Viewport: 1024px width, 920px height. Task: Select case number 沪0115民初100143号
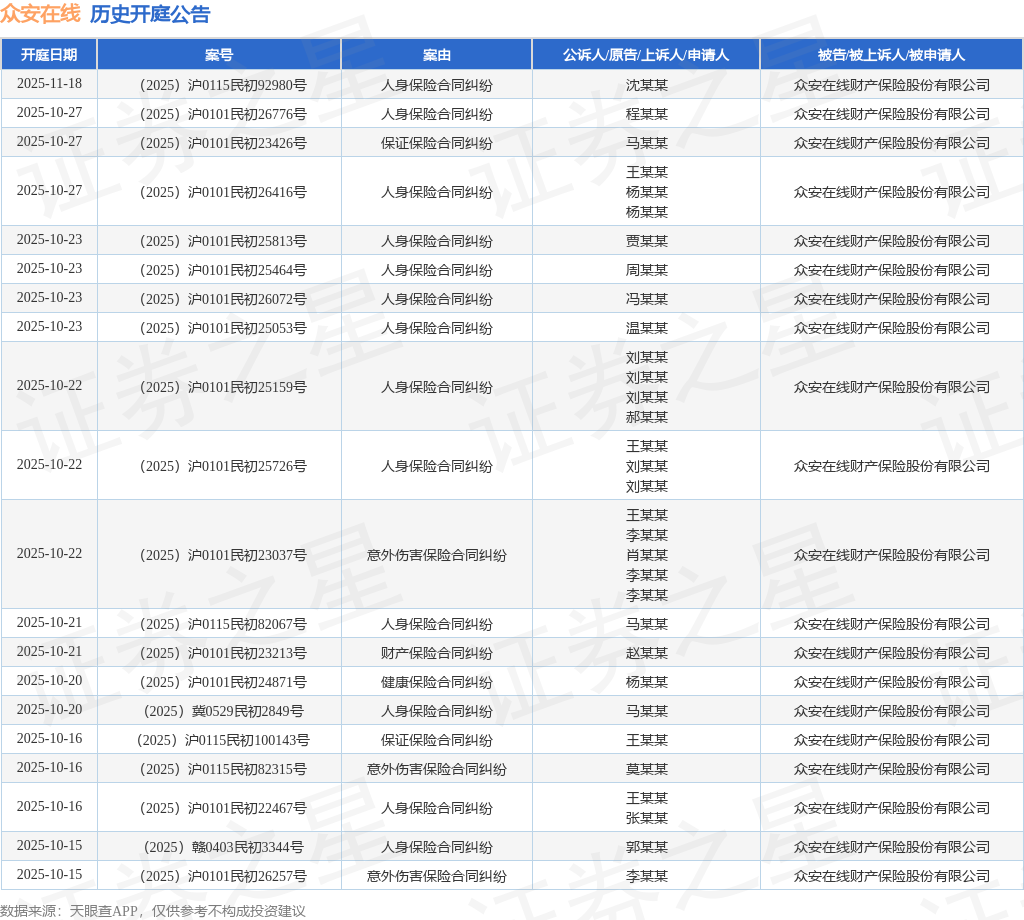click(223, 740)
